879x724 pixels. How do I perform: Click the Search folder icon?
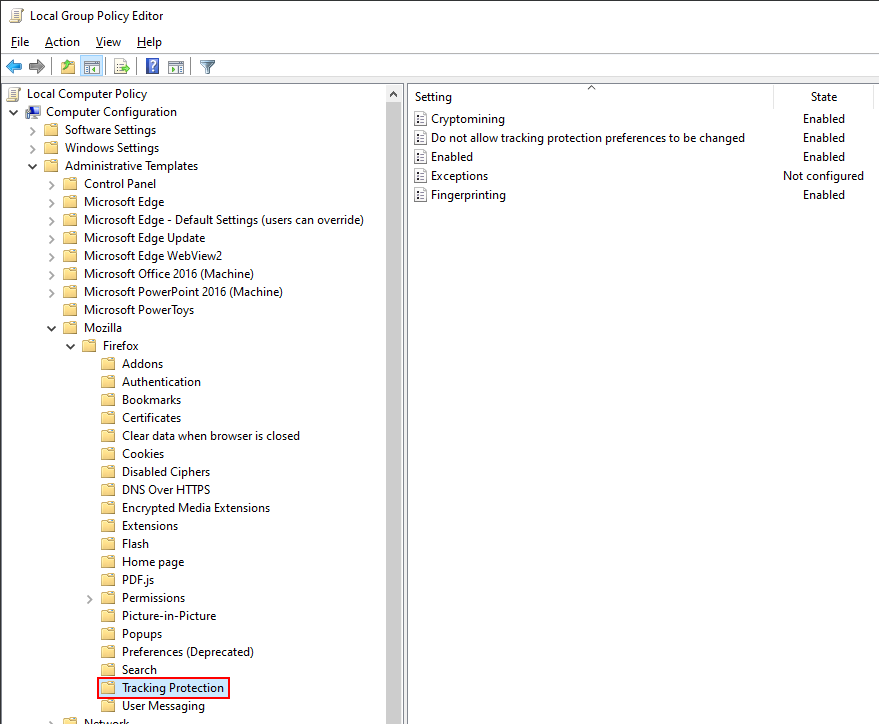108,670
